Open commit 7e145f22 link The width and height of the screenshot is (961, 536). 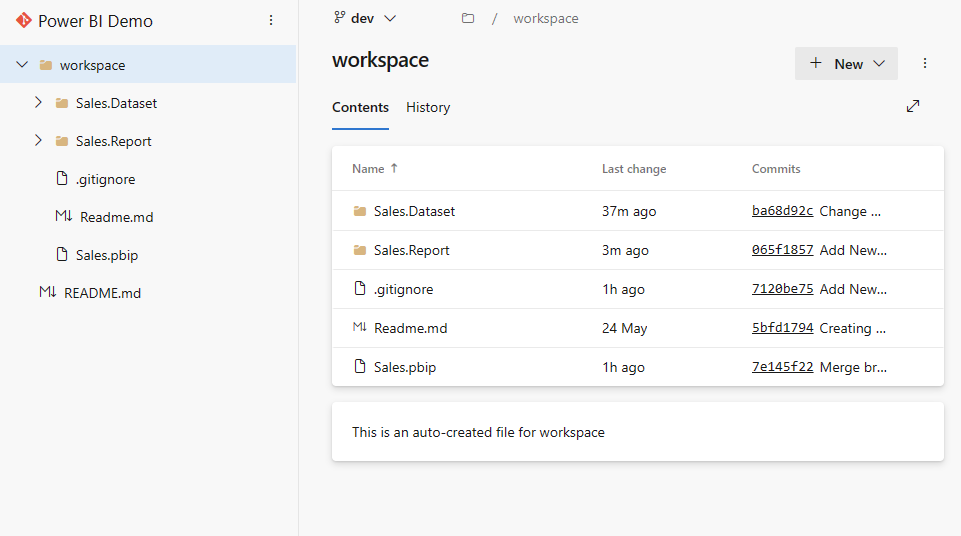(783, 366)
